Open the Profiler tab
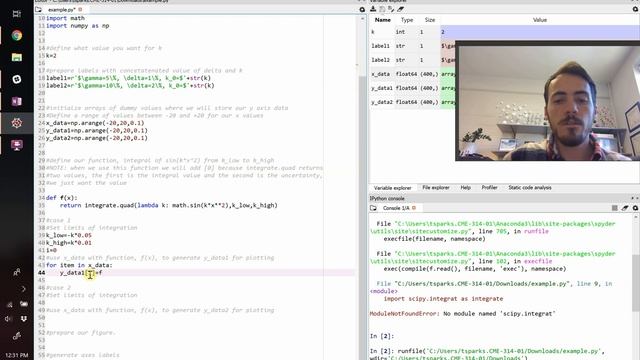The image size is (640, 360). pos(489,188)
